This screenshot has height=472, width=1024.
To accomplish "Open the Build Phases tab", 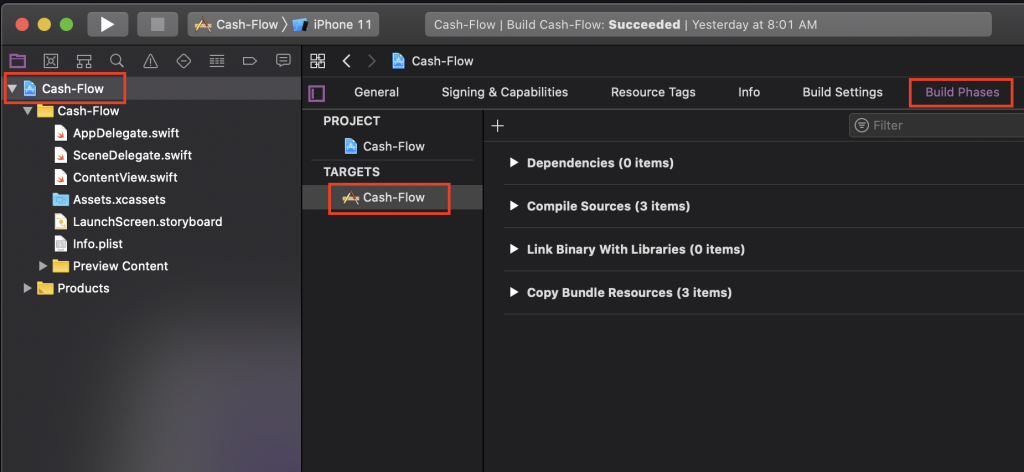I will [962, 93].
